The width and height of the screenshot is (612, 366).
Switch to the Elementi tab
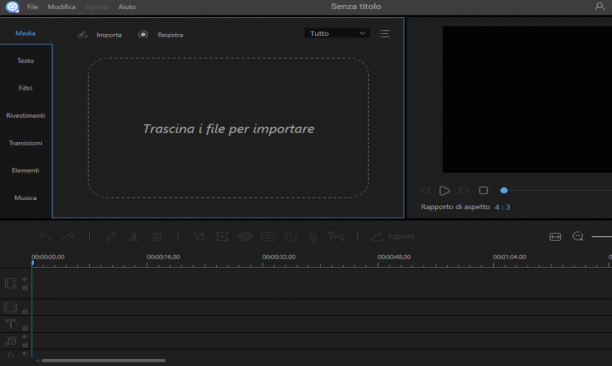point(25,171)
